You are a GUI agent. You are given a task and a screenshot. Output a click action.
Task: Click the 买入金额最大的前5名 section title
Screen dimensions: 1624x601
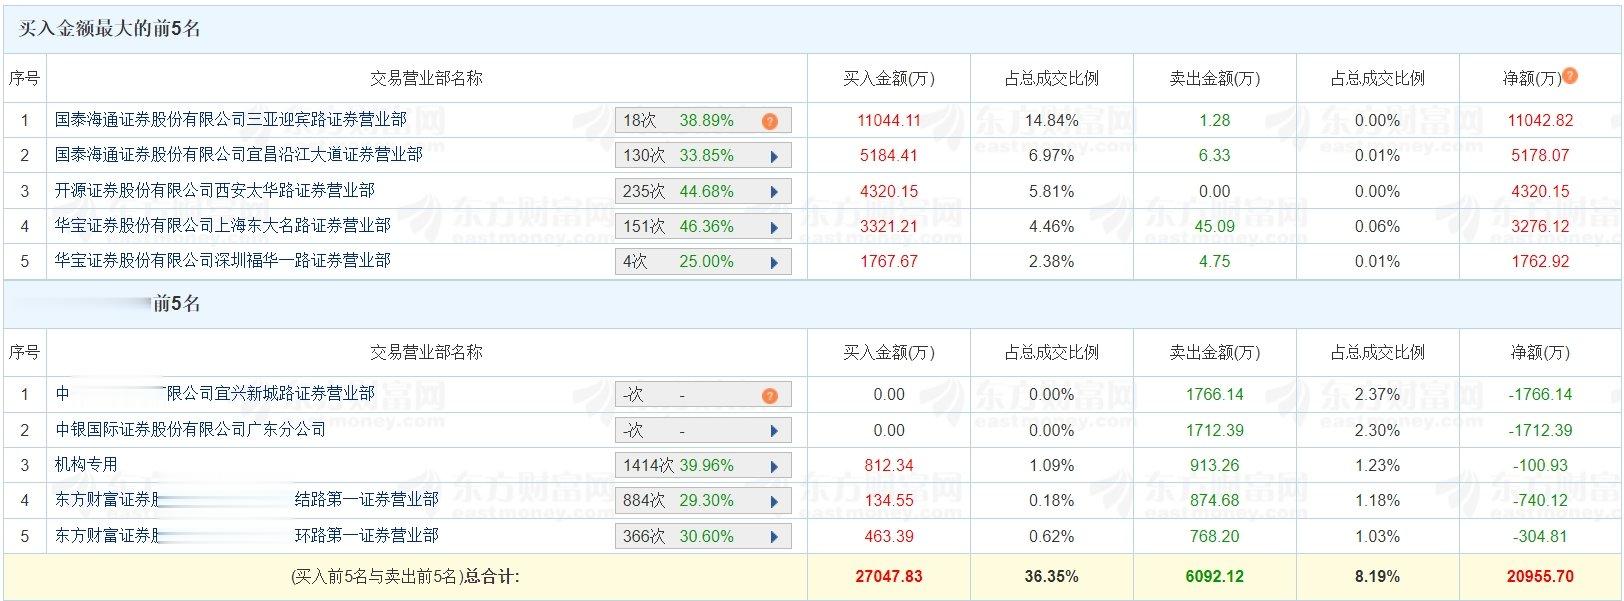[110, 29]
